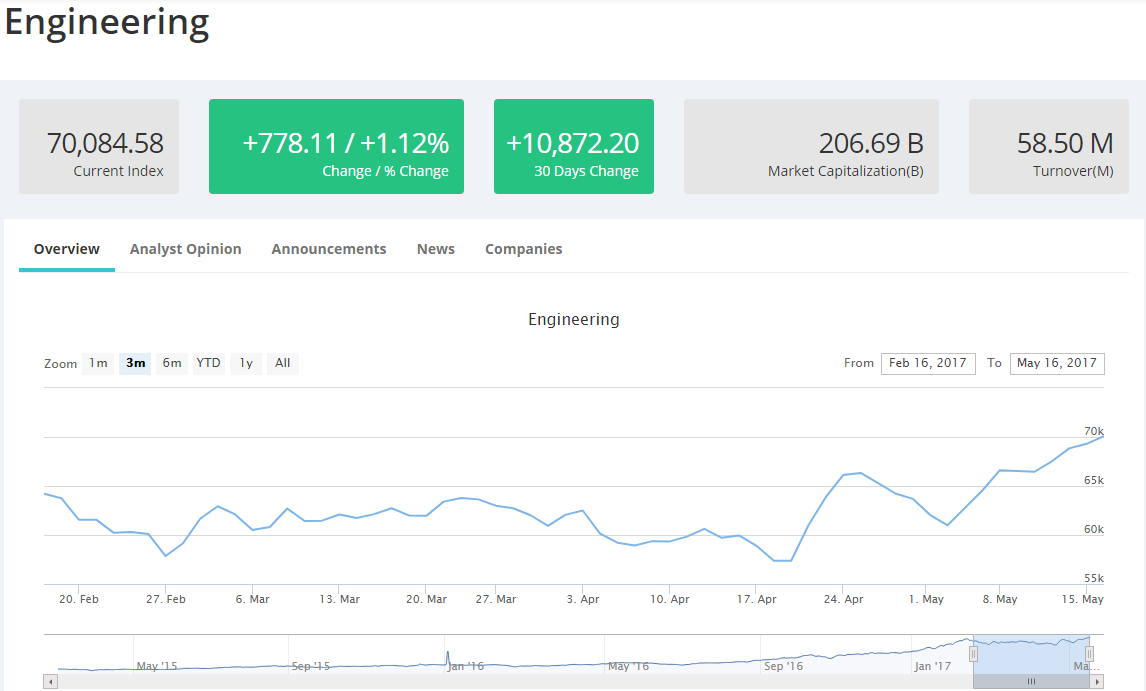This screenshot has width=1146, height=691.
Task: Select the 6m zoom range
Action: click(x=171, y=363)
